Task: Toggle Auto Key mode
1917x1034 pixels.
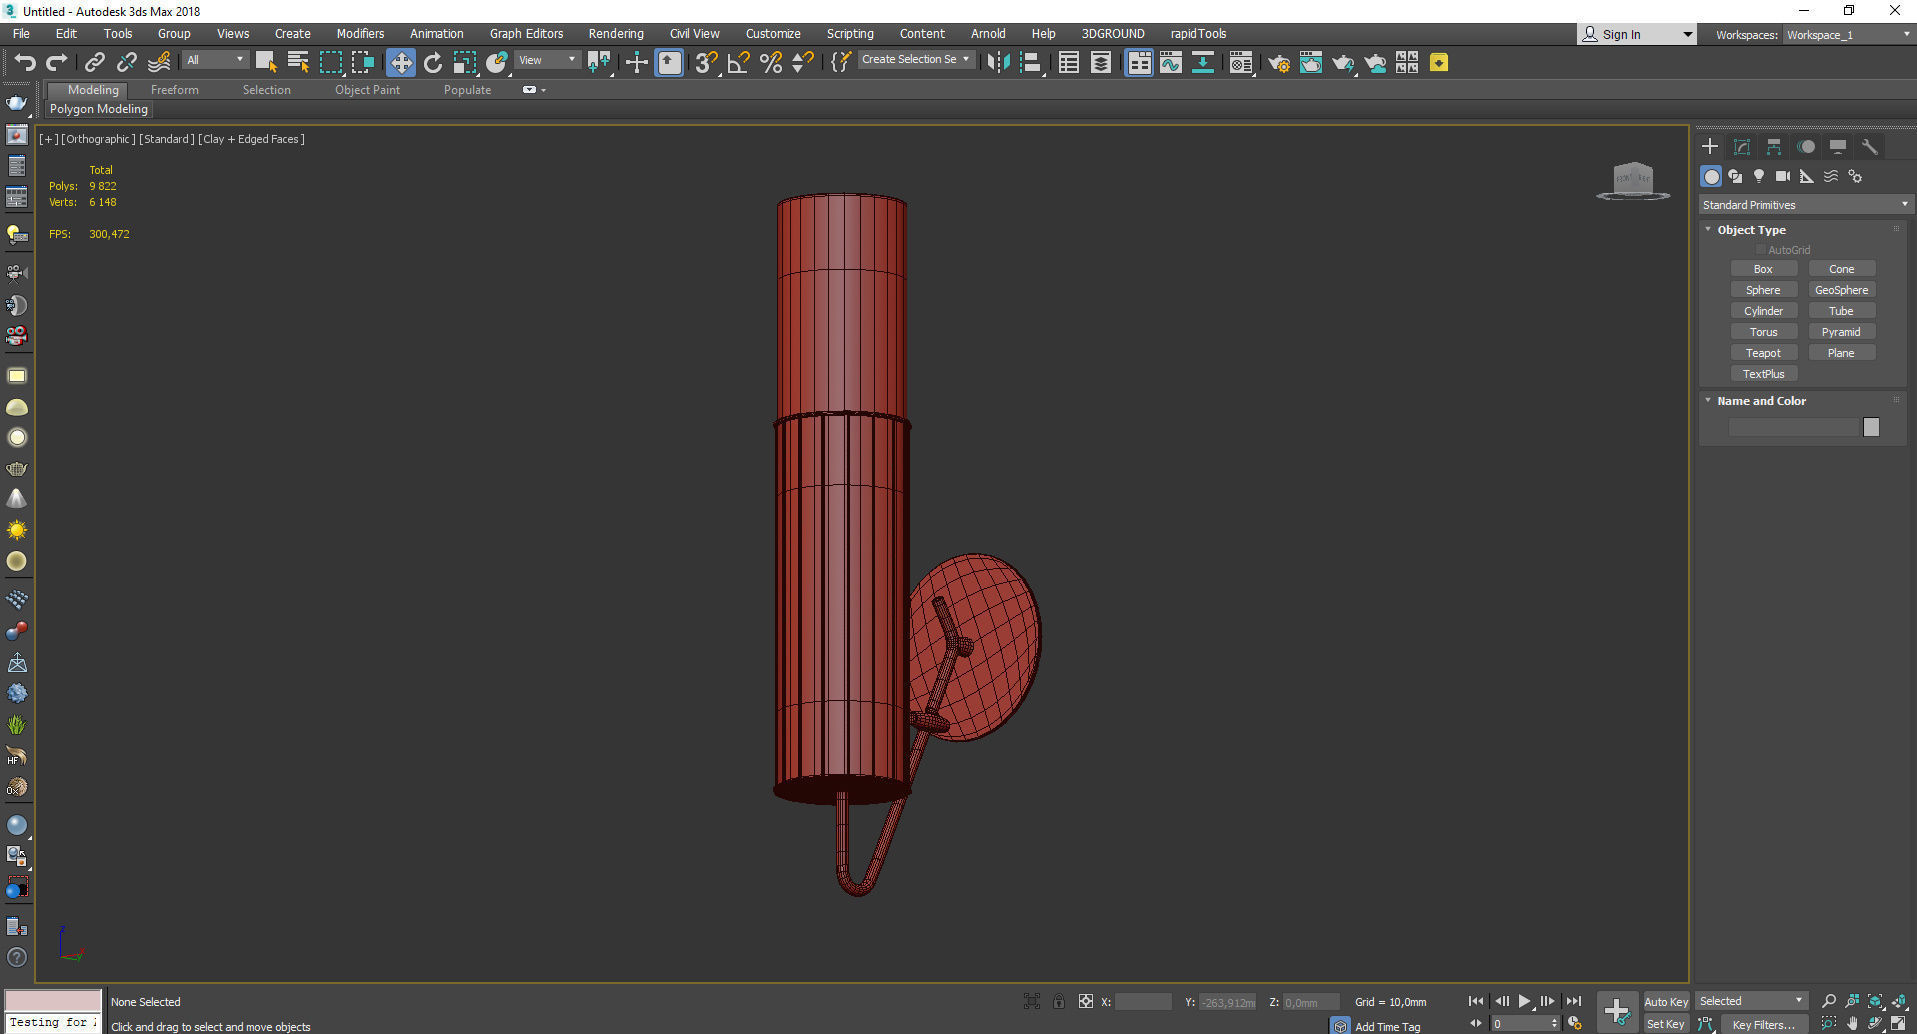Action: pos(1665,1001)
